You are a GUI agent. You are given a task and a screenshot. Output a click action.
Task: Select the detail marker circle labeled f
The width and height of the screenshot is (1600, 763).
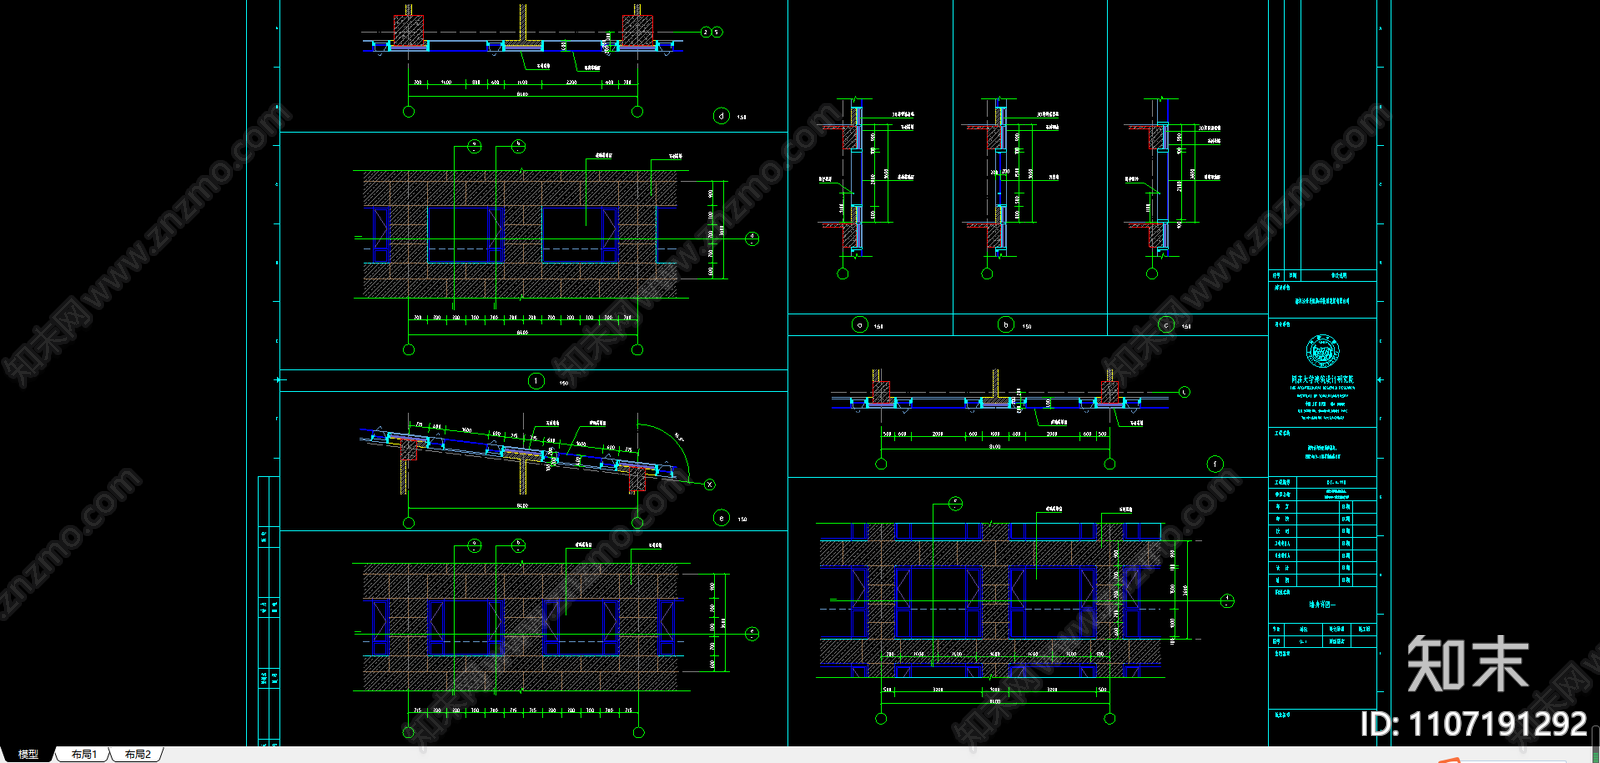pos(1215,464)
